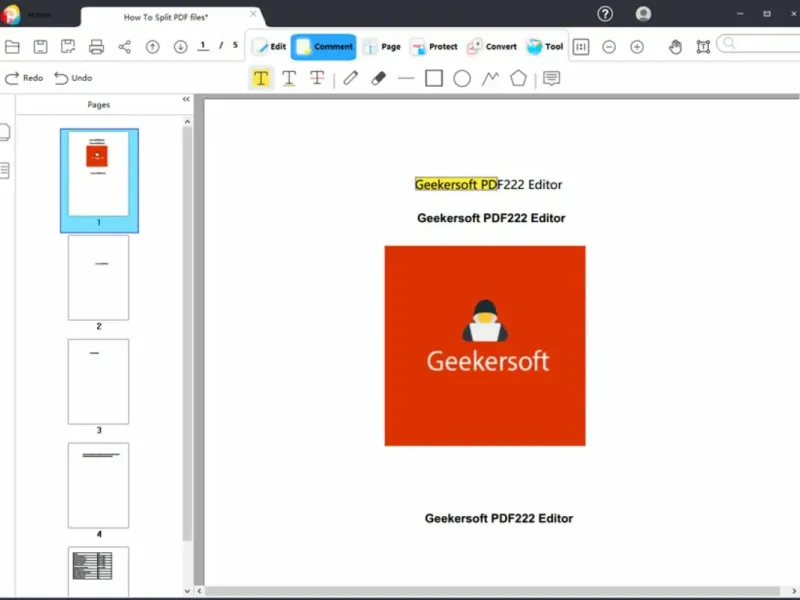Open the thumbnails sidebar panel icon
Screen dimensions: 800x600
tap(5, 132)
